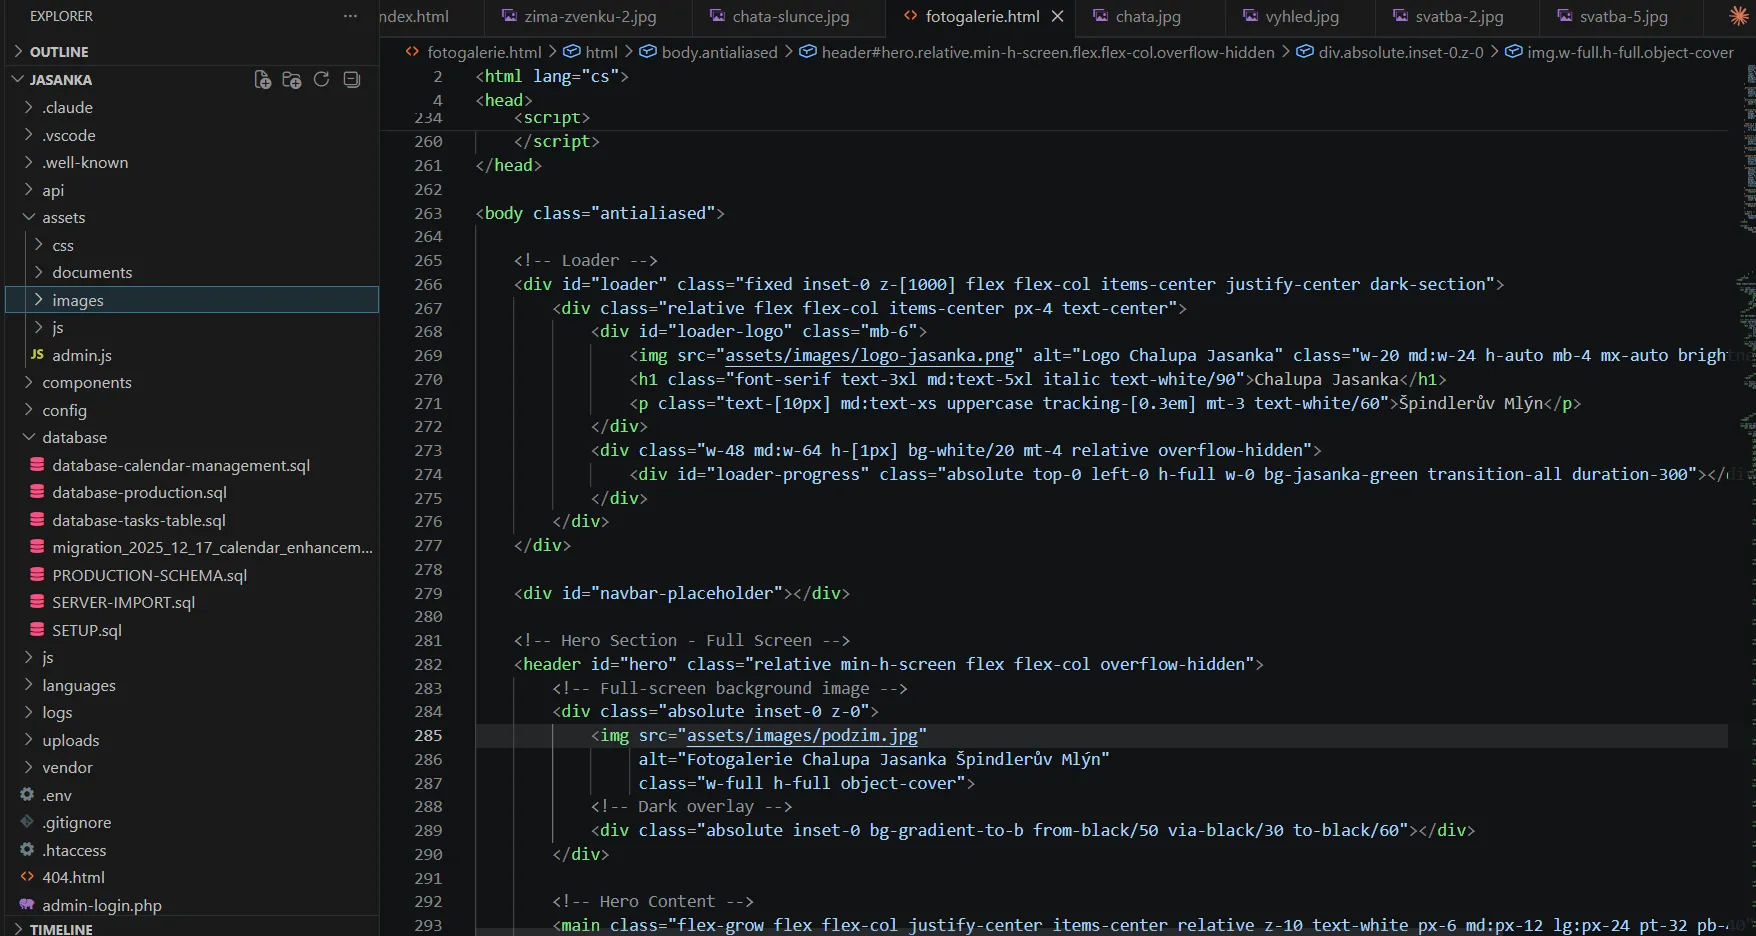Click the database icon beside SETUP.sql
The height and width of the screenshot is (936, 1756).
pyautogui.click(x=37, y=630)
